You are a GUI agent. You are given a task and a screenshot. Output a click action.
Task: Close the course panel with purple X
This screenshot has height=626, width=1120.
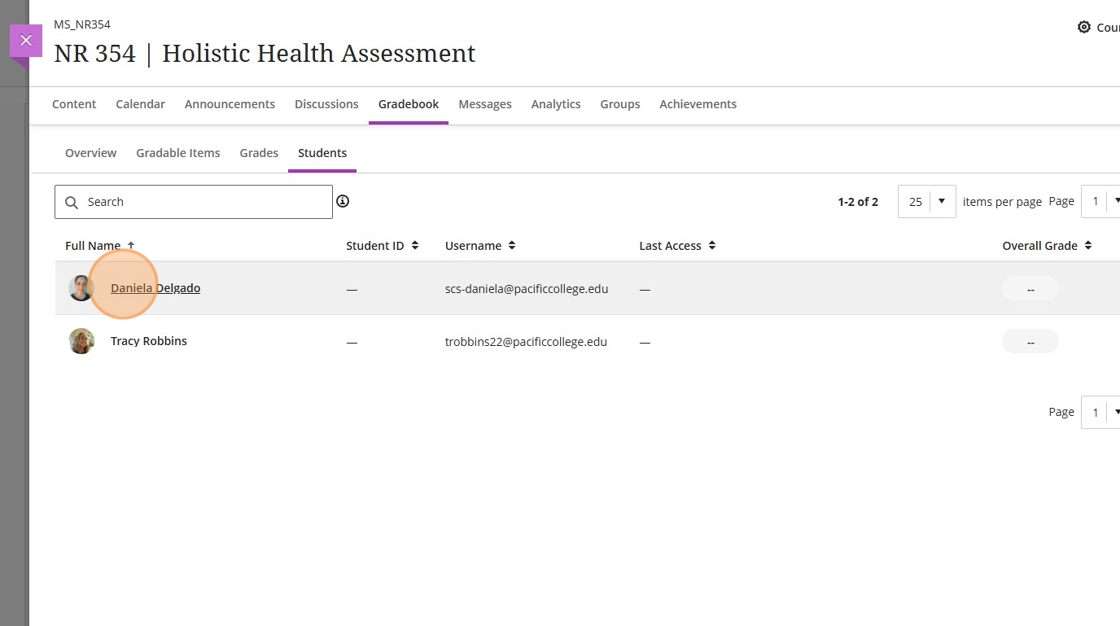click(x=26, y=41)
